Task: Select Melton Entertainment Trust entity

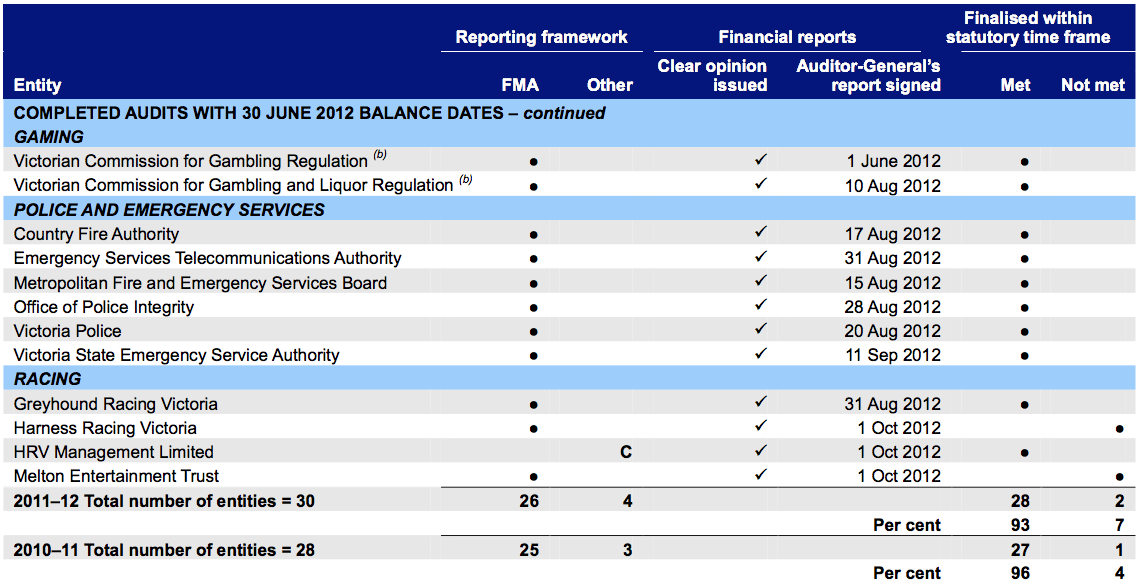Action: pyautogui.click(x=116, y=476)
